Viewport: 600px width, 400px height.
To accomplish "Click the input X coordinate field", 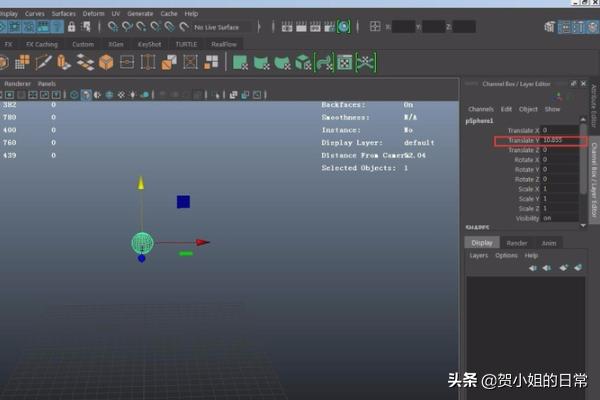I will [403, 27].
